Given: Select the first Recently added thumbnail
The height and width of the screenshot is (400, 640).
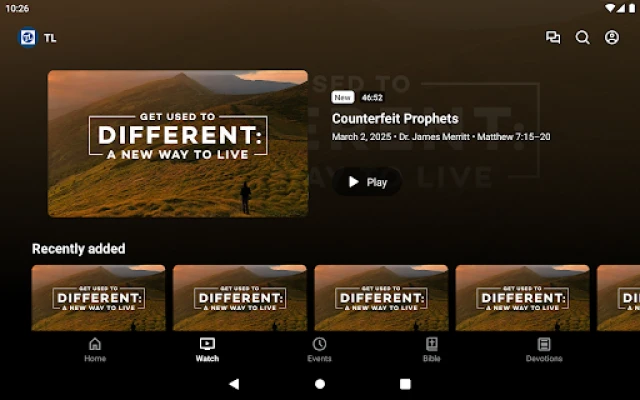Looking at the screenshot, I should 99,297.
